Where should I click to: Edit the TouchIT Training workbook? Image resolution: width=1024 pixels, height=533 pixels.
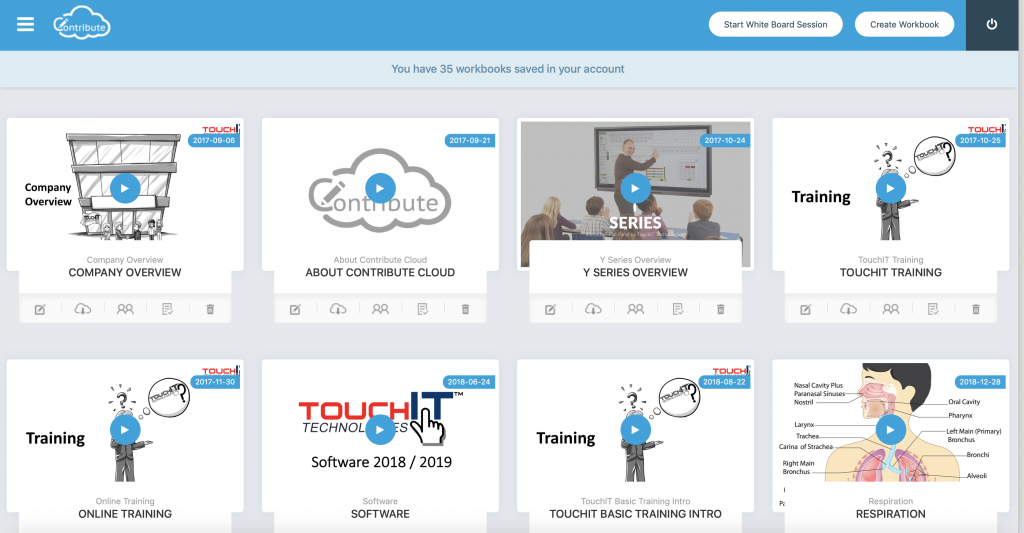click(806, 309)
